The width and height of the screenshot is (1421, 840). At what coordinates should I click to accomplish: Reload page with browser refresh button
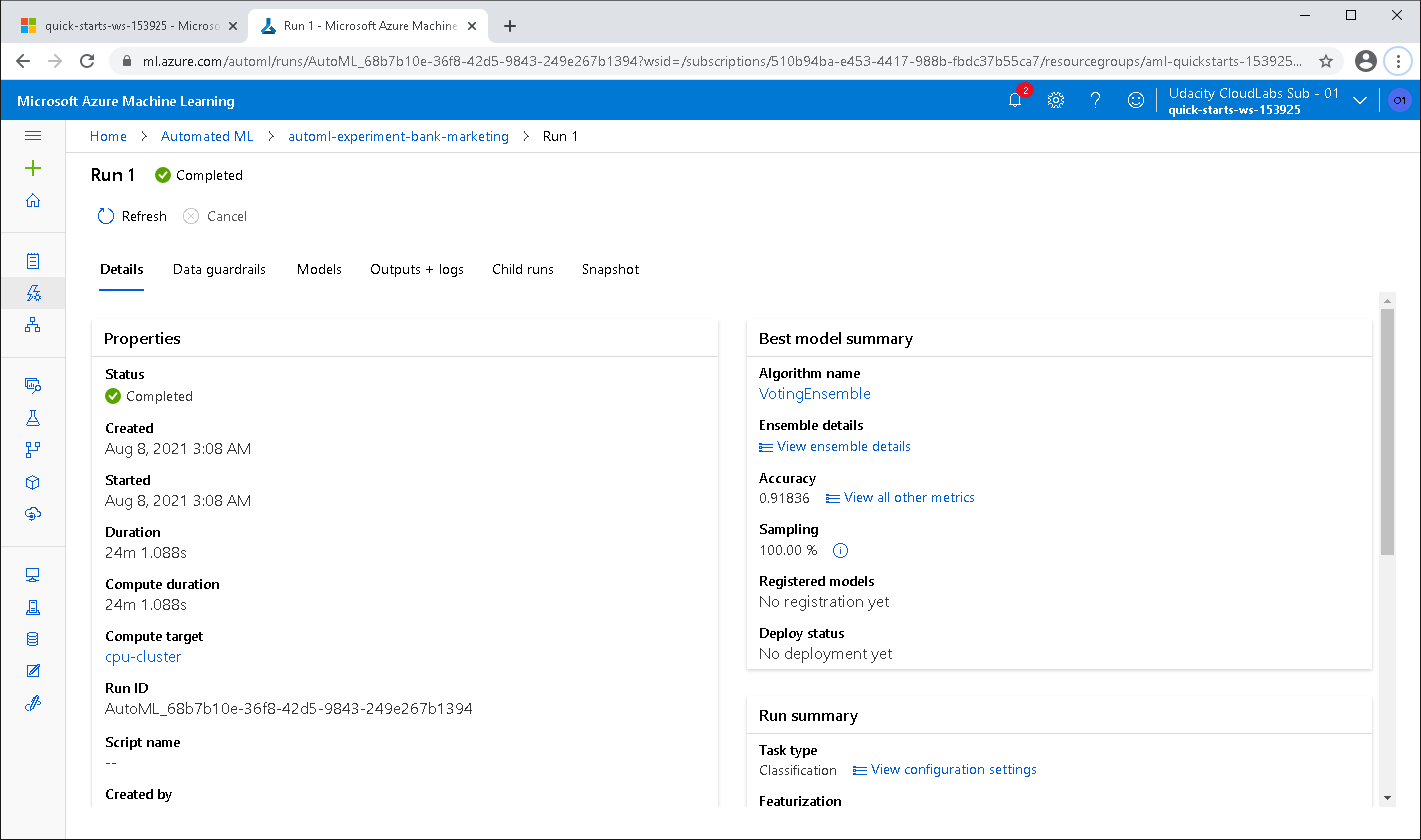(x=87, y=61)
